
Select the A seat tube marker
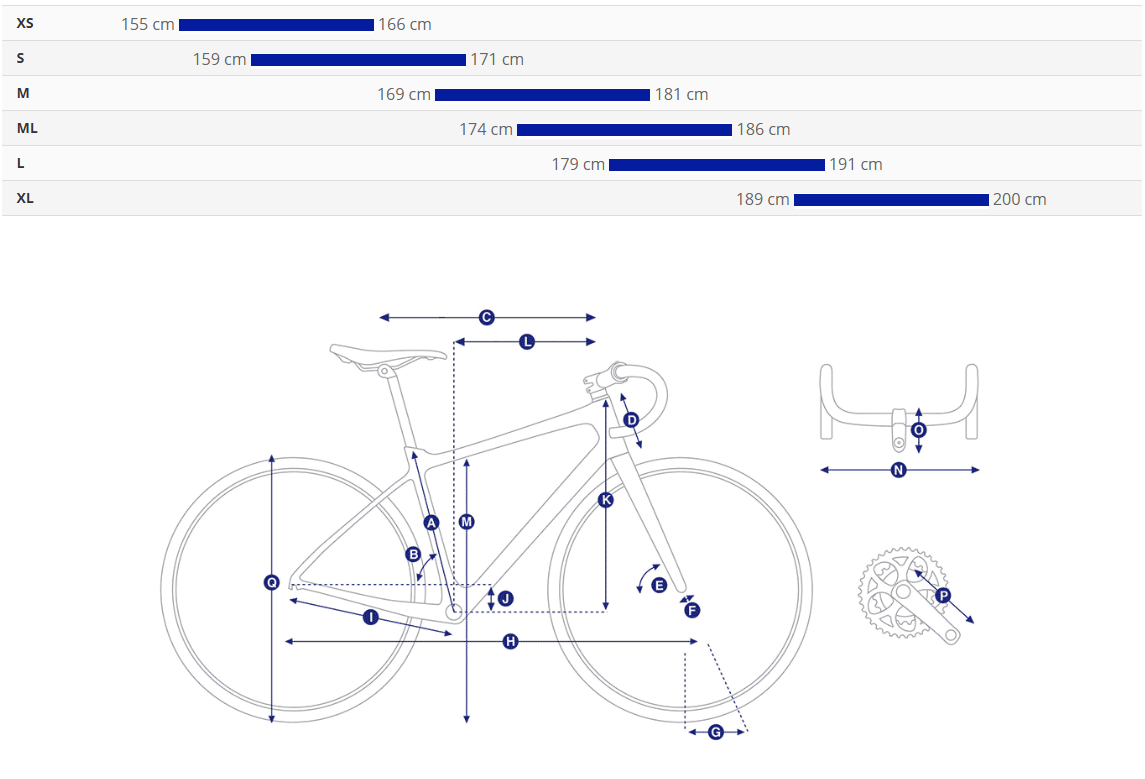(432, 523)
